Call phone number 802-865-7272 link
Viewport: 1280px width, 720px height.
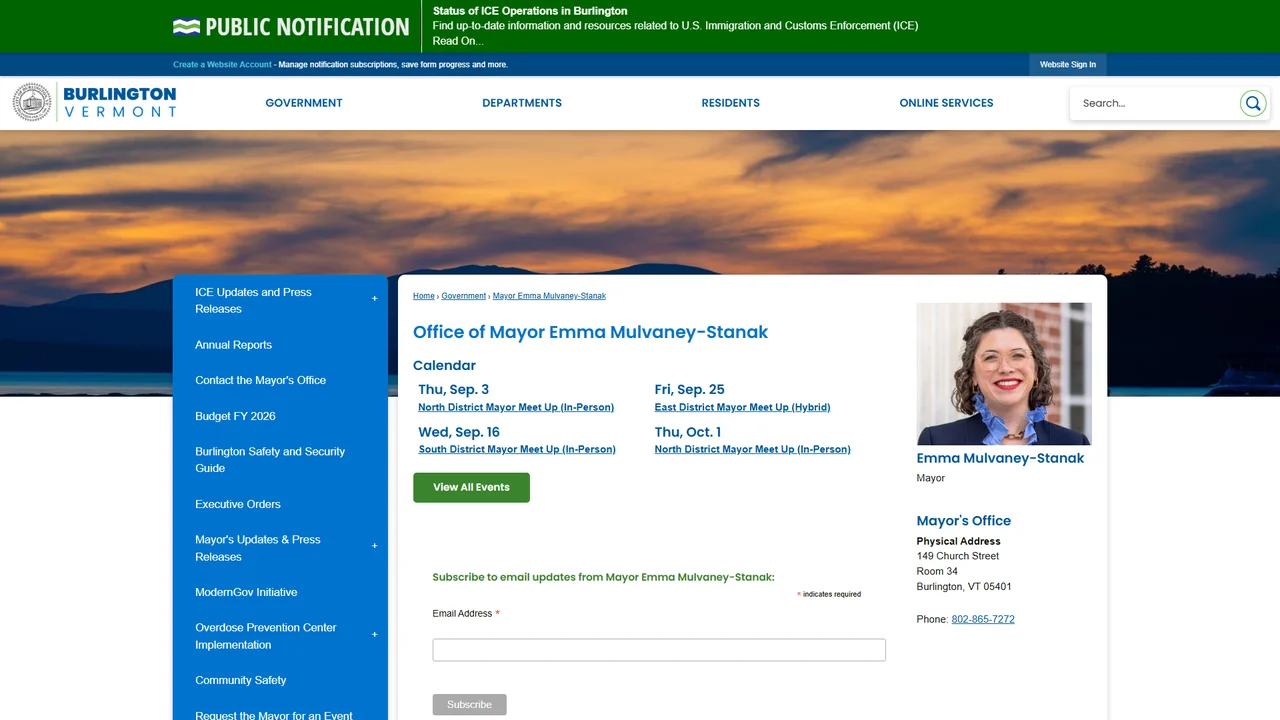(x=983, y=619)
